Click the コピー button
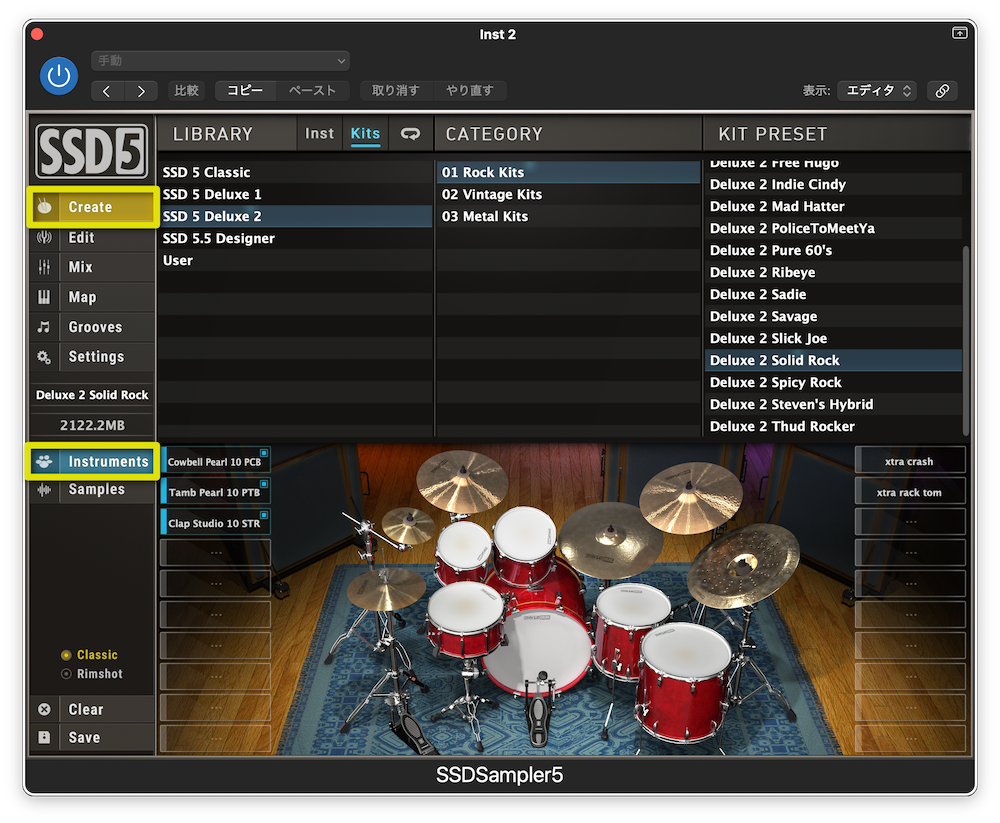The height and width of the screenshot is (823, 1000). coord(245,90)
